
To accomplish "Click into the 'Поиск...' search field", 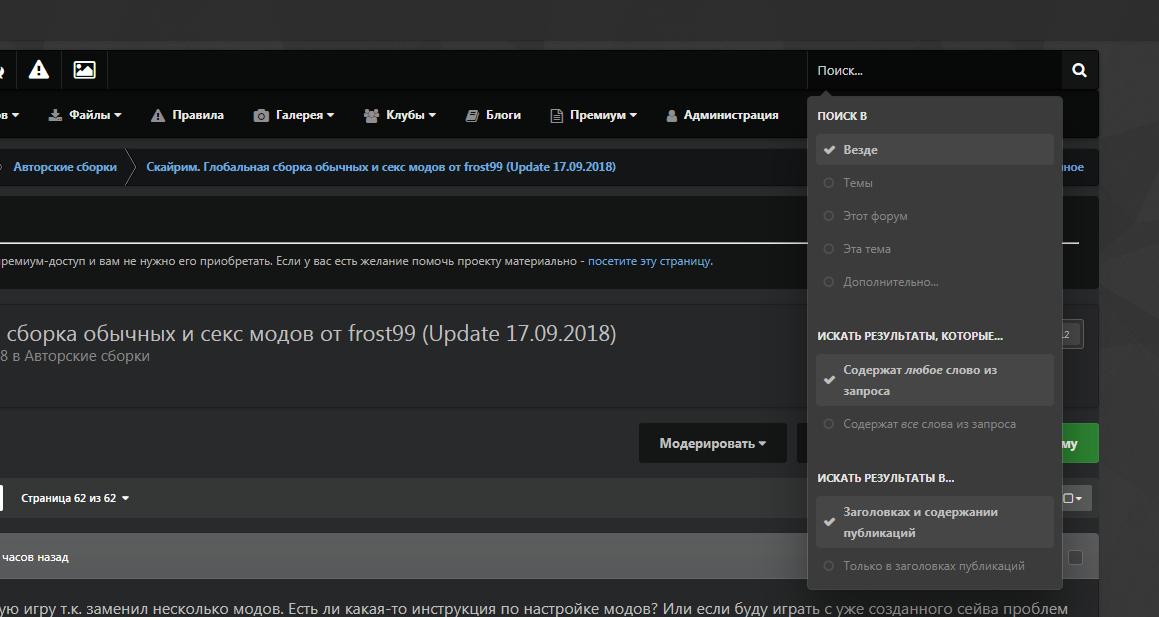I will [934, 70].
